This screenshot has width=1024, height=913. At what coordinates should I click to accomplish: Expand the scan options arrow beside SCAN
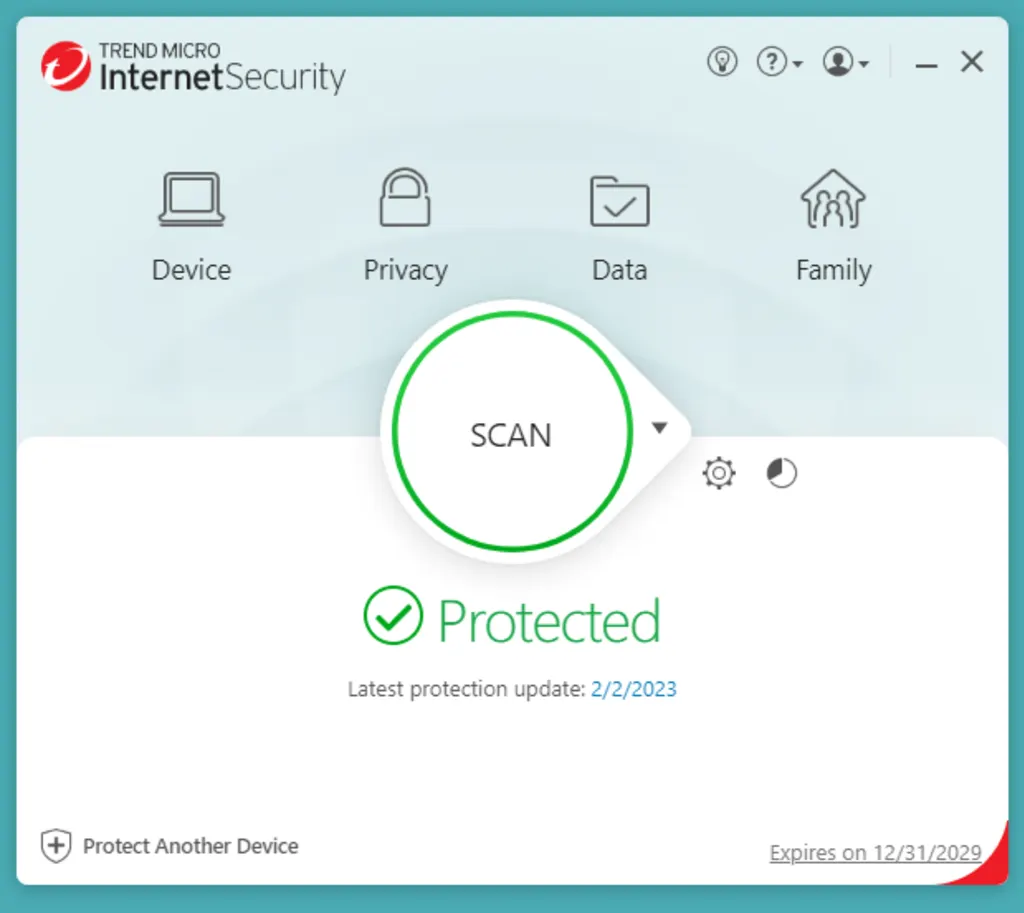tap(660, 427)
